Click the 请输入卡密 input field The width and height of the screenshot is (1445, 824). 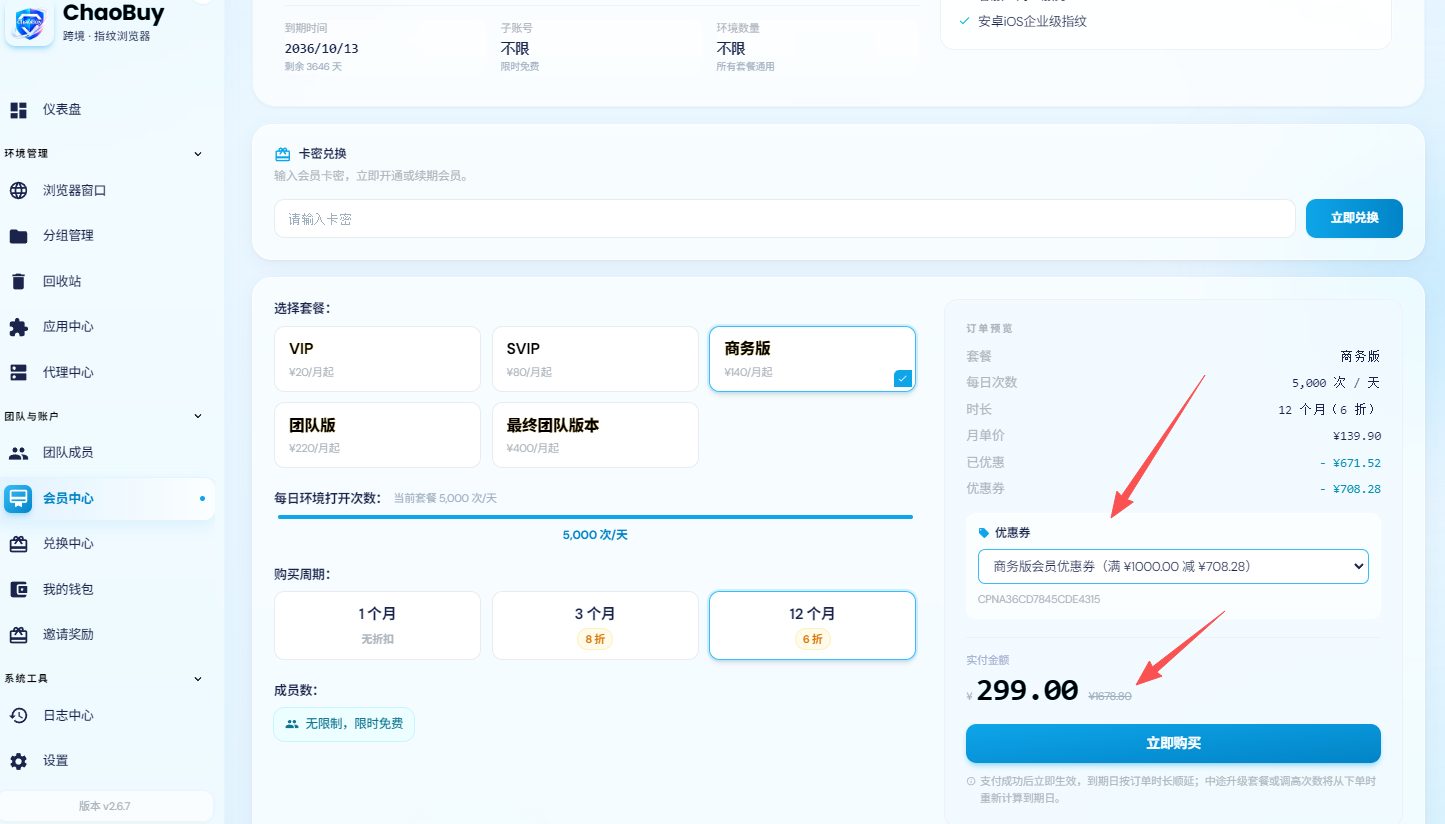pos(785,218)
